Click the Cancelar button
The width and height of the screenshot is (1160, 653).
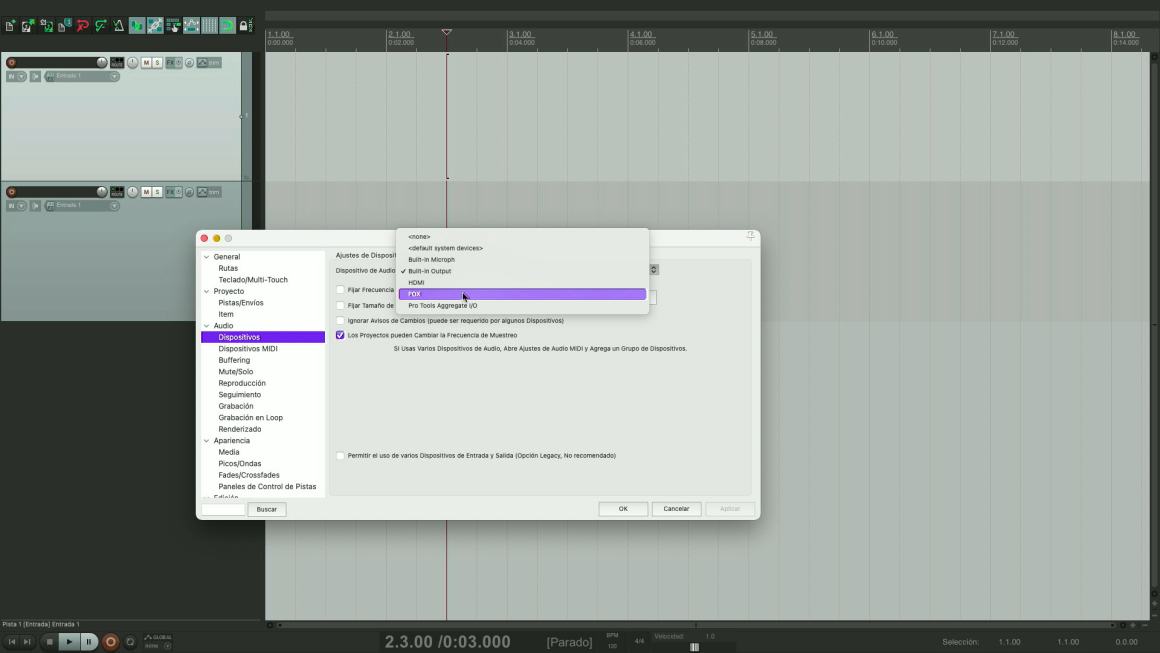(676, 509)
